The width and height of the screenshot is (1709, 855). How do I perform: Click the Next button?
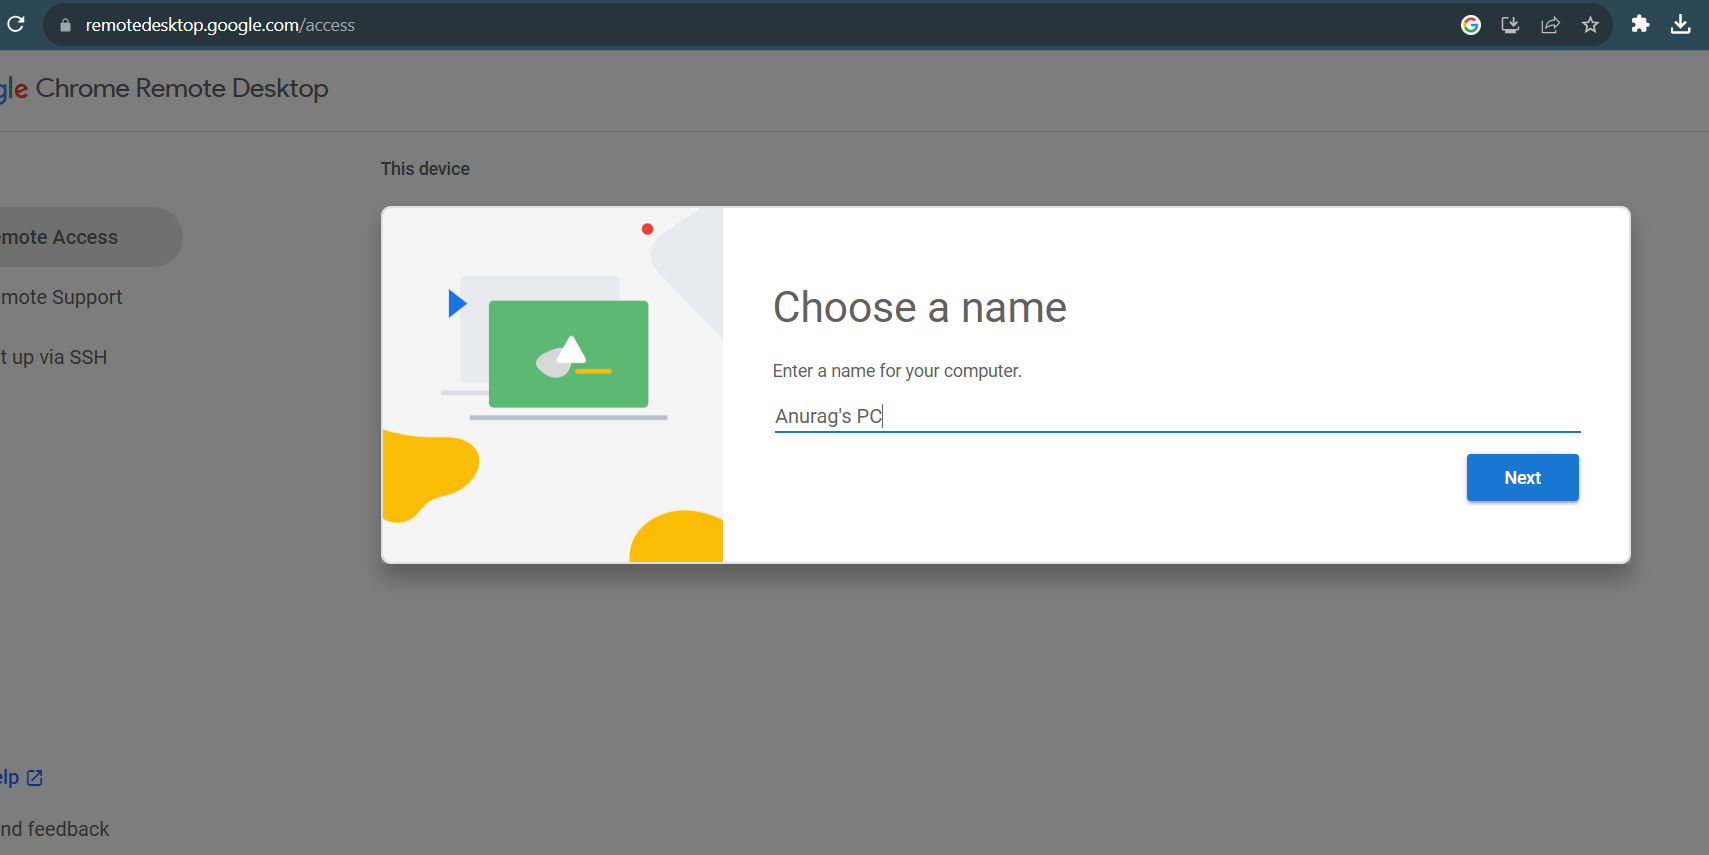pos(1522,478)
